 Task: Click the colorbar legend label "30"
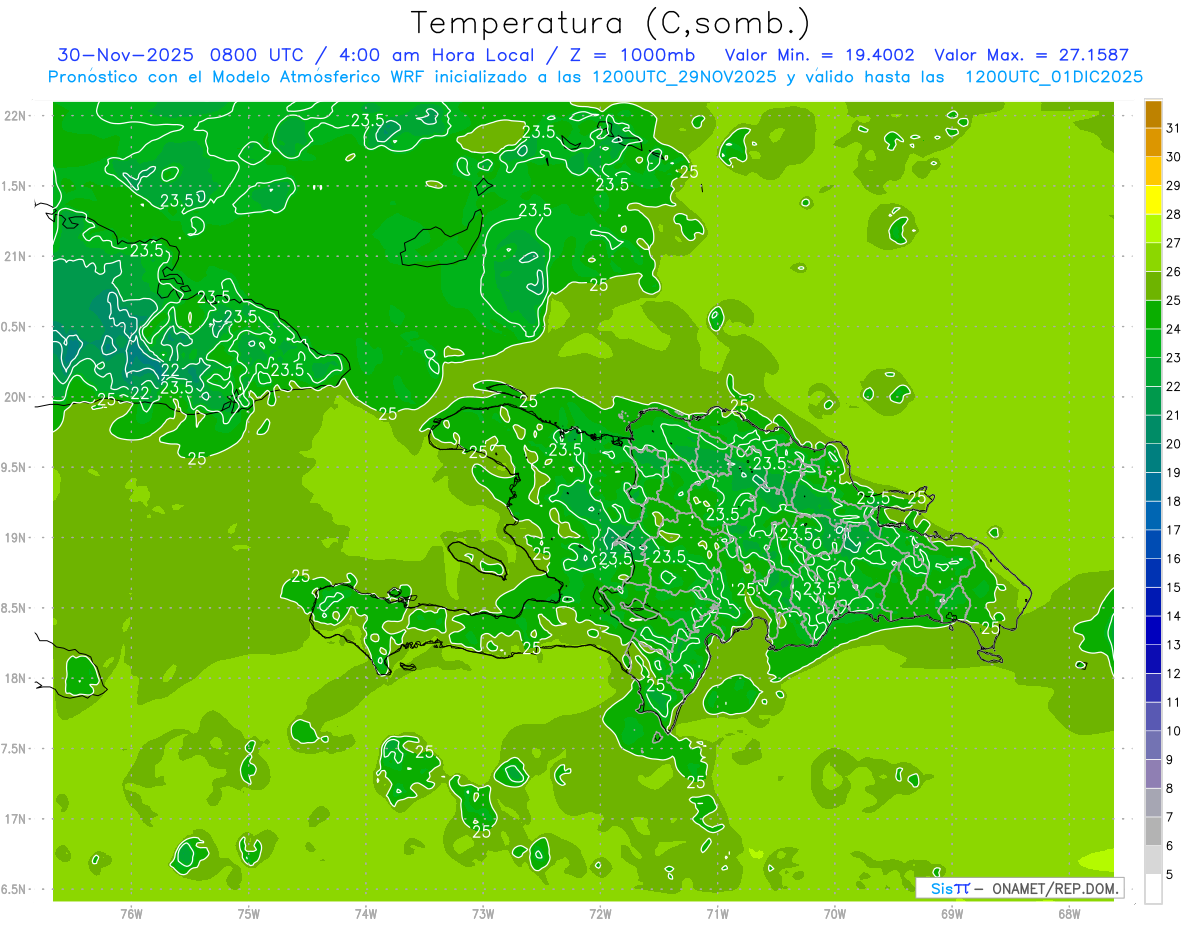coord(1173,157)
